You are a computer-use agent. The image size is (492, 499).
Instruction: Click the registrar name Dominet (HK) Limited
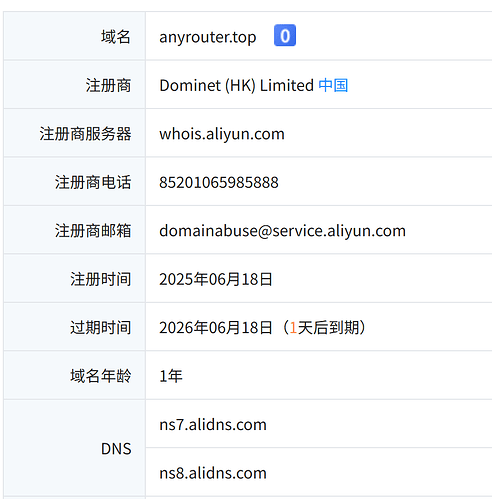(x=236, y=85)
